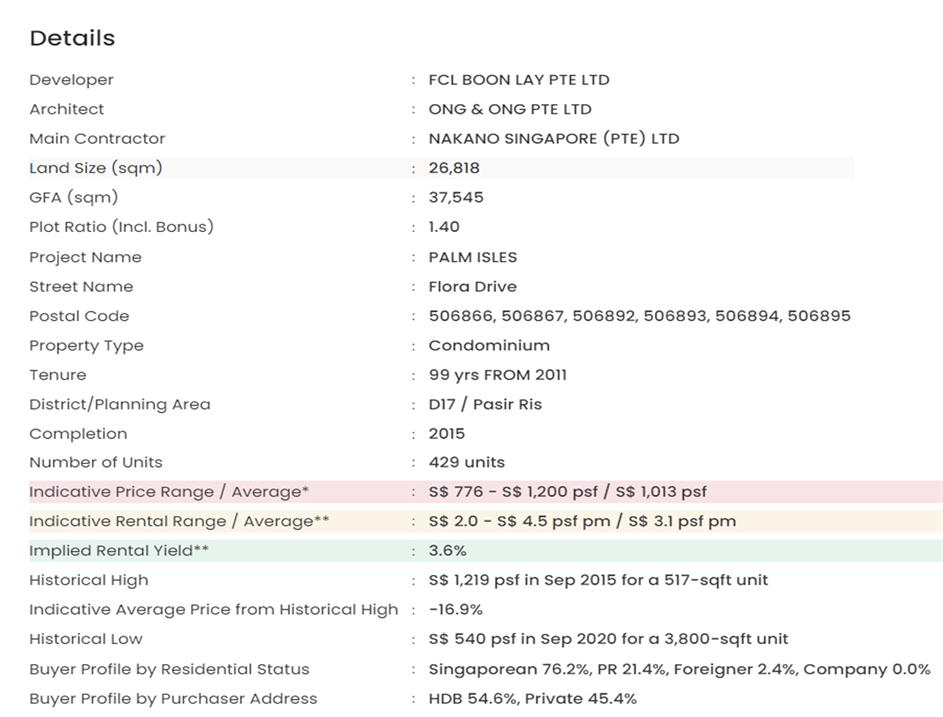Click the Buyer Profile by Purchaser Address label
Screen dimensions: 943x717
[173, 699]
